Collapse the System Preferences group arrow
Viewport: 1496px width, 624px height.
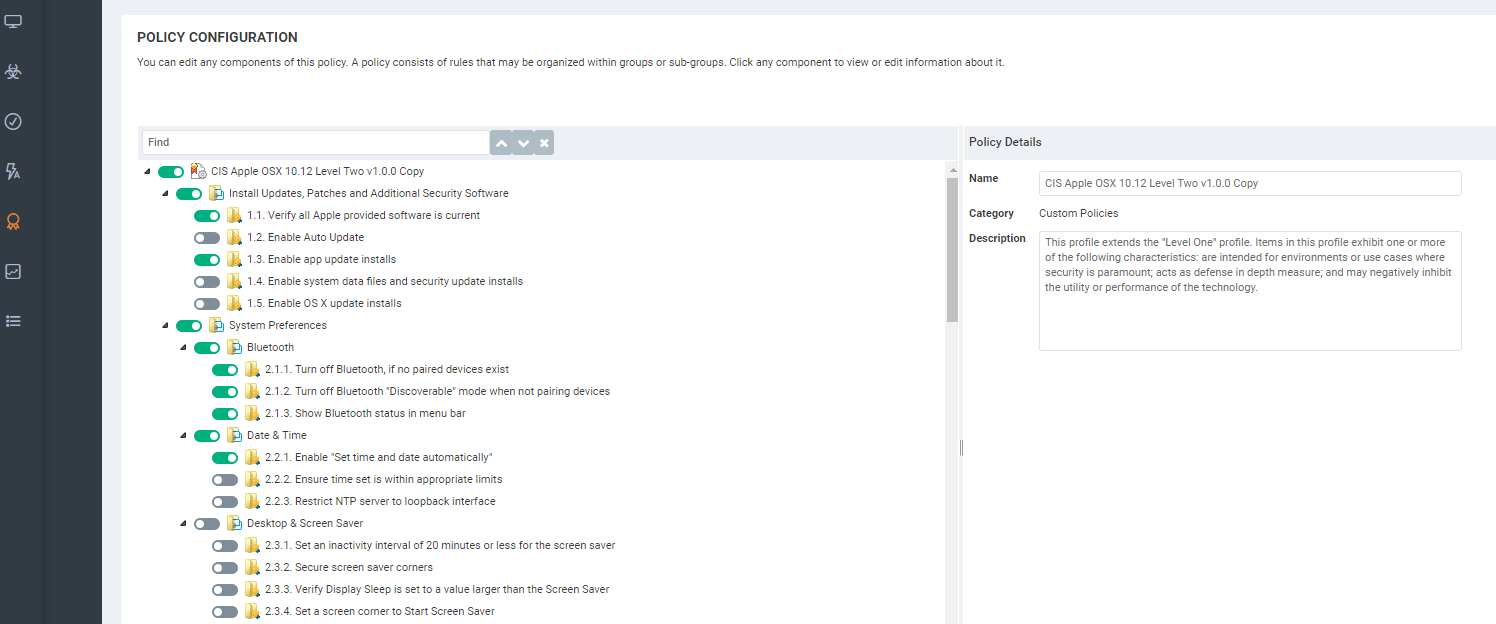coord(166,326)
